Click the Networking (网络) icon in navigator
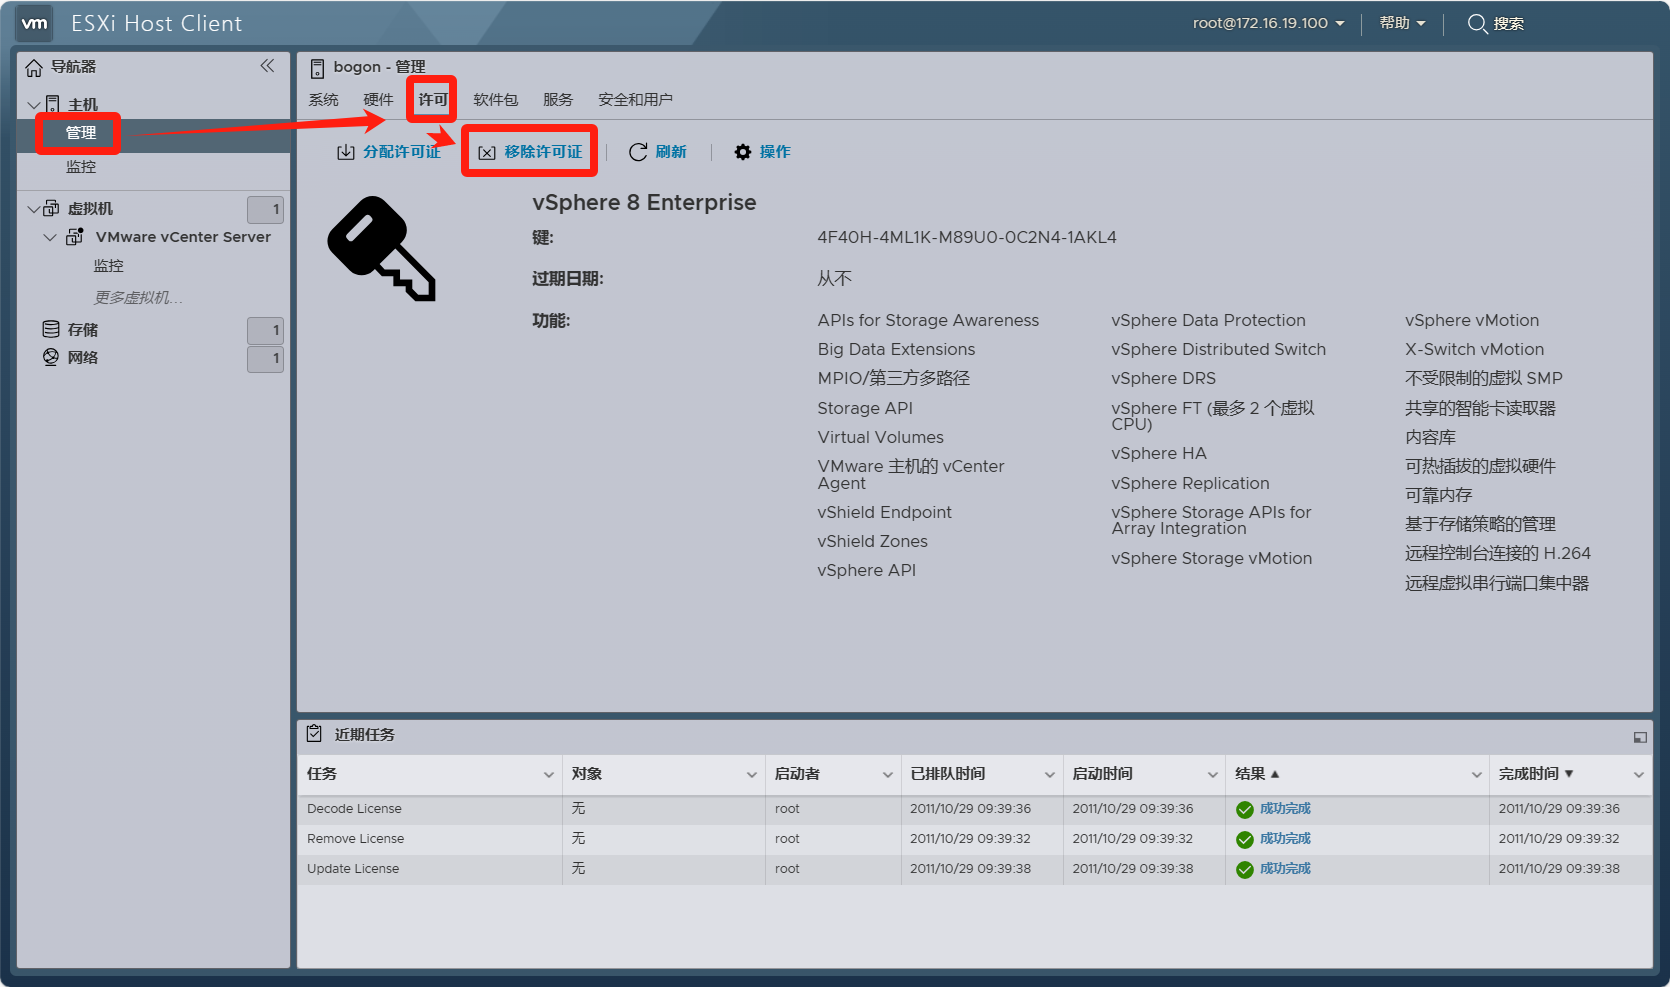This screenshot has height=987, width=1670. click(51, 357)
